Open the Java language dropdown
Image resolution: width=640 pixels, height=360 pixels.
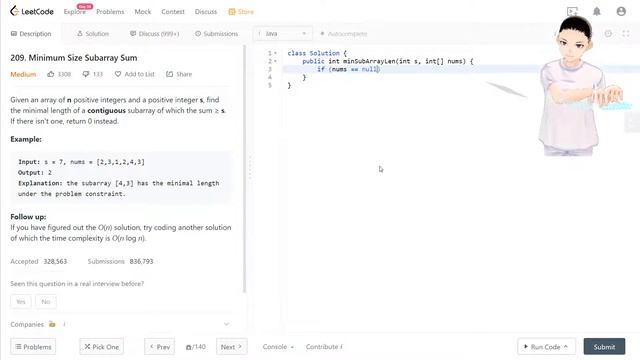[282, 33]
